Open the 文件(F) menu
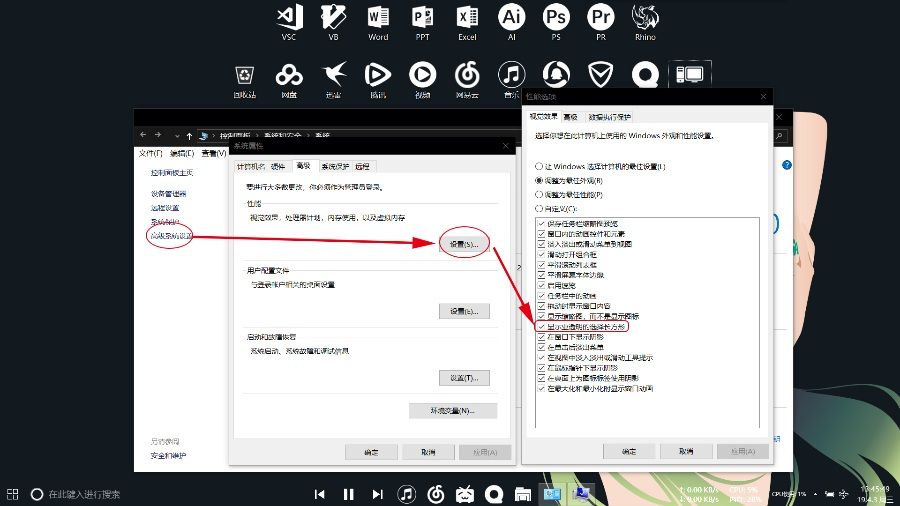This screenshot has height=506, width=900. [150, 153]
